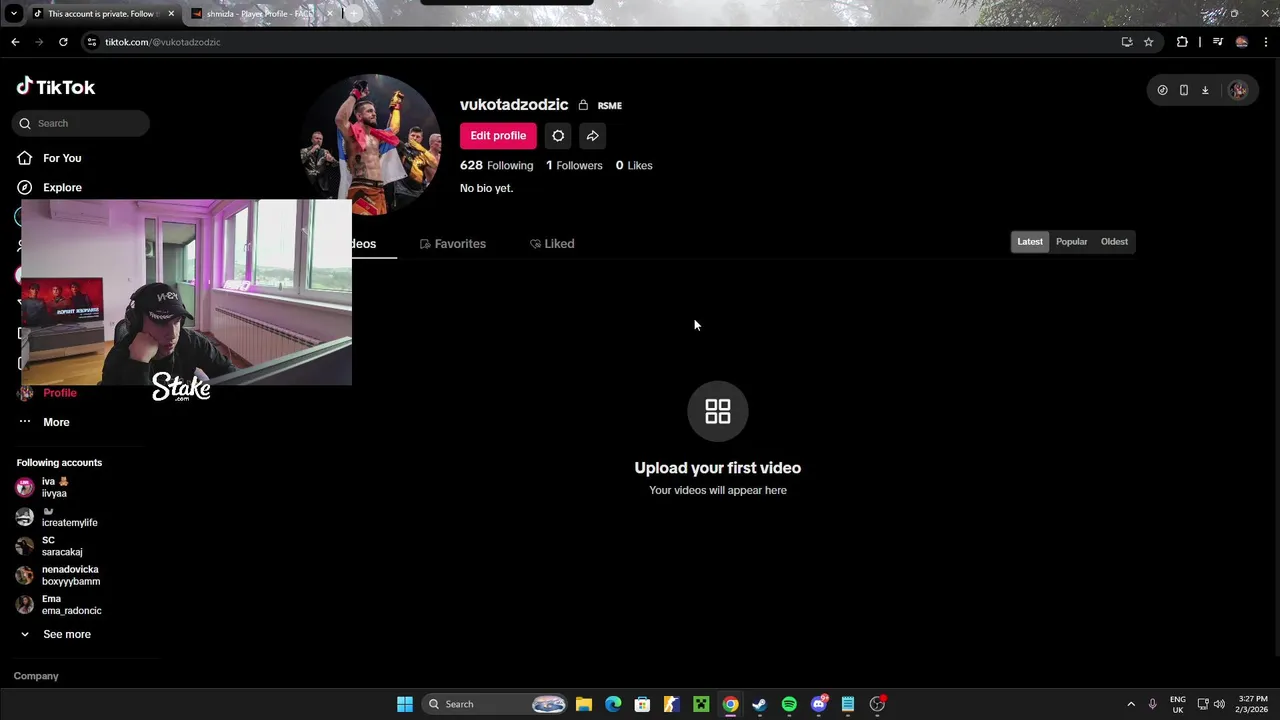The width and height of the screenshot is (1280, 720).
Task: Open a new Chrome tab
Action: 353,14
